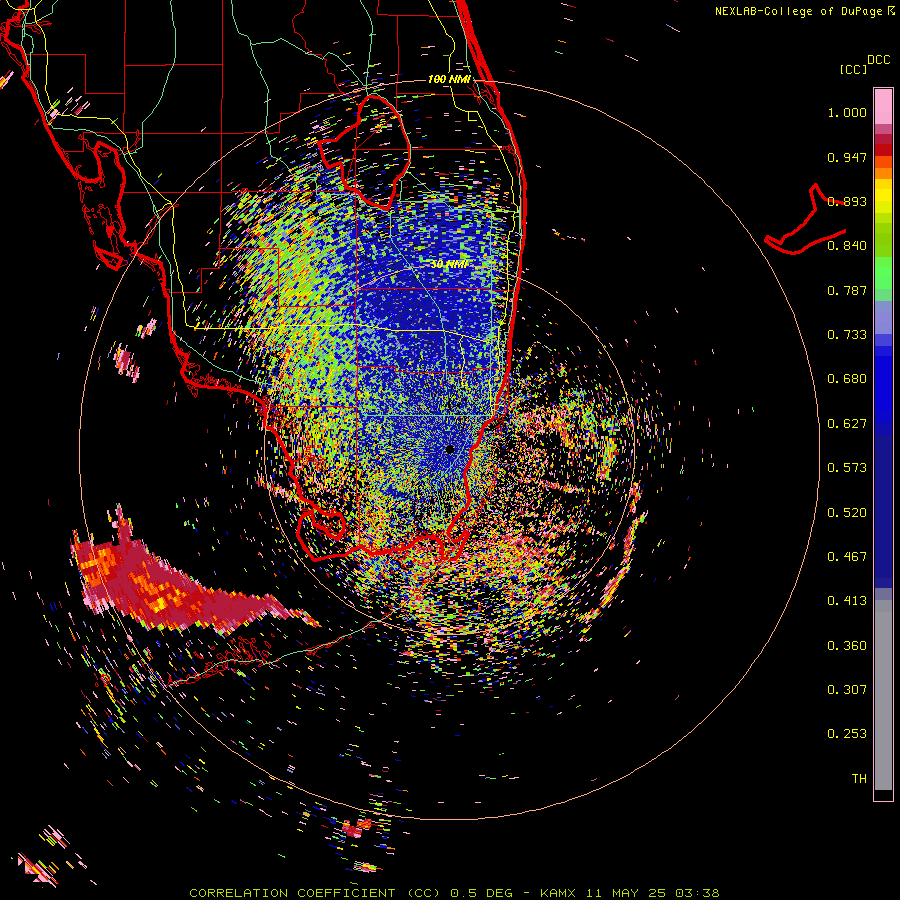
Task: Pick the bright green color bar segment
Action: pos(883,273)
